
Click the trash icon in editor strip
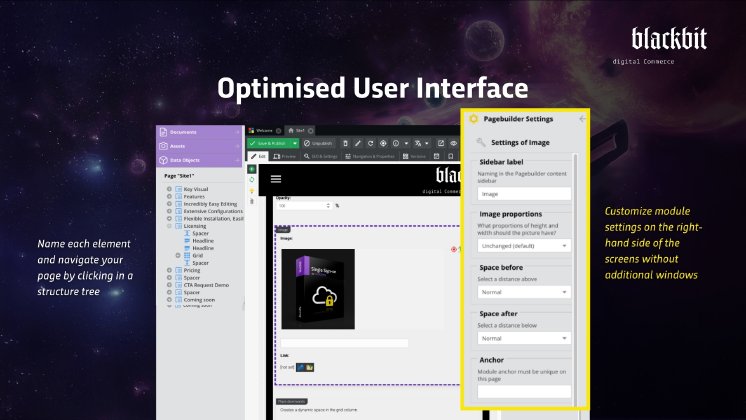252,201
